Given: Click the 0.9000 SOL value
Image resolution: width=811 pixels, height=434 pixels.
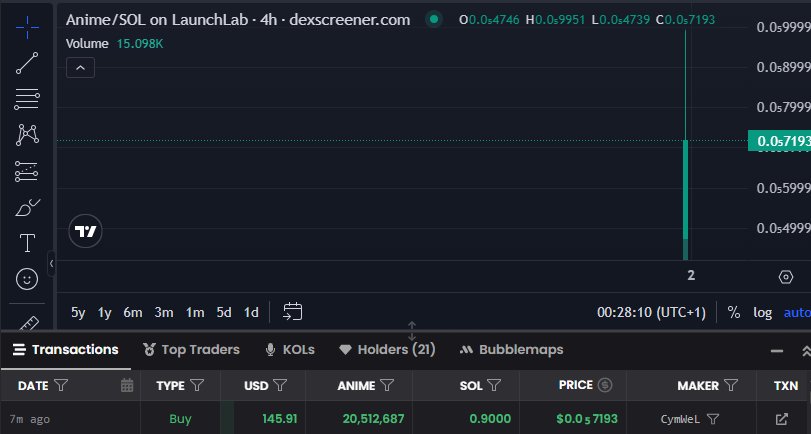Looking at the screenshot, I should (490, 419).
